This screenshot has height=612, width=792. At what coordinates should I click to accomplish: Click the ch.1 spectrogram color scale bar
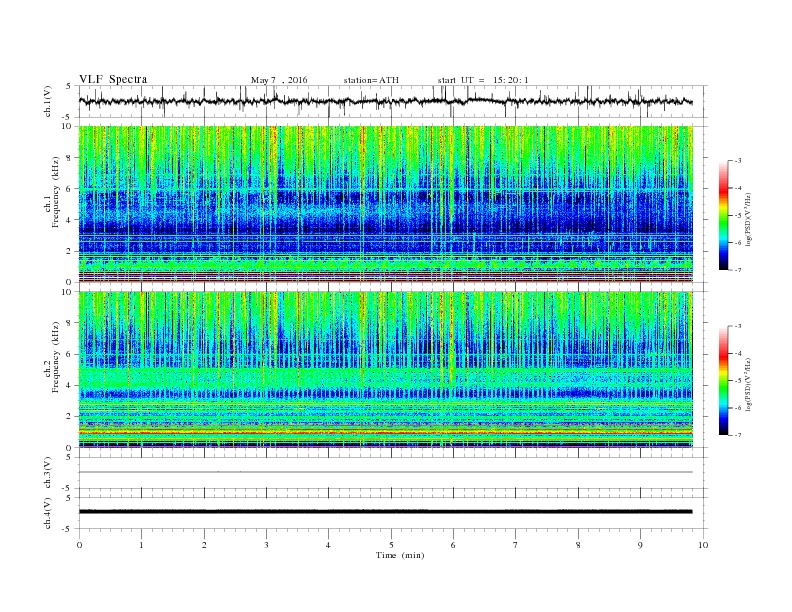(723, 216)
